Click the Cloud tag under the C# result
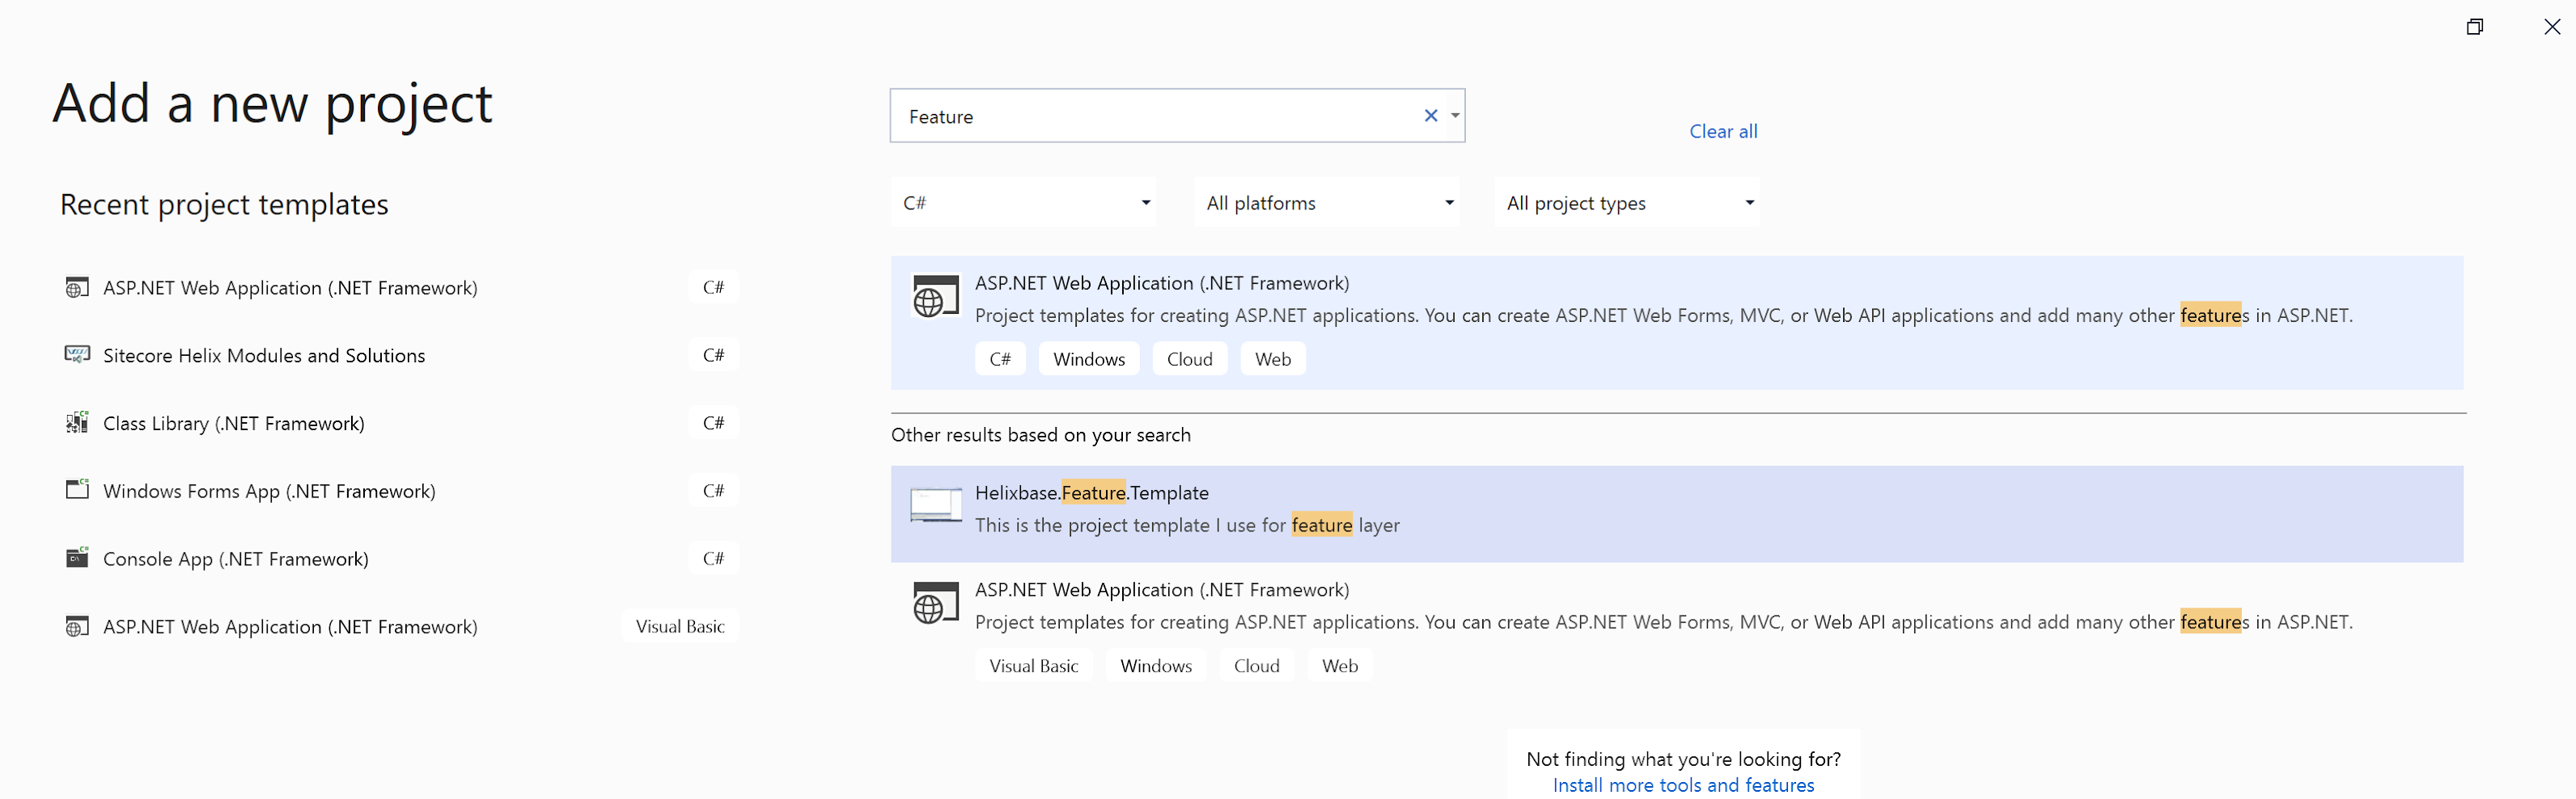Viewport: 2576px width, 799px height. (x=1190, y=359)
